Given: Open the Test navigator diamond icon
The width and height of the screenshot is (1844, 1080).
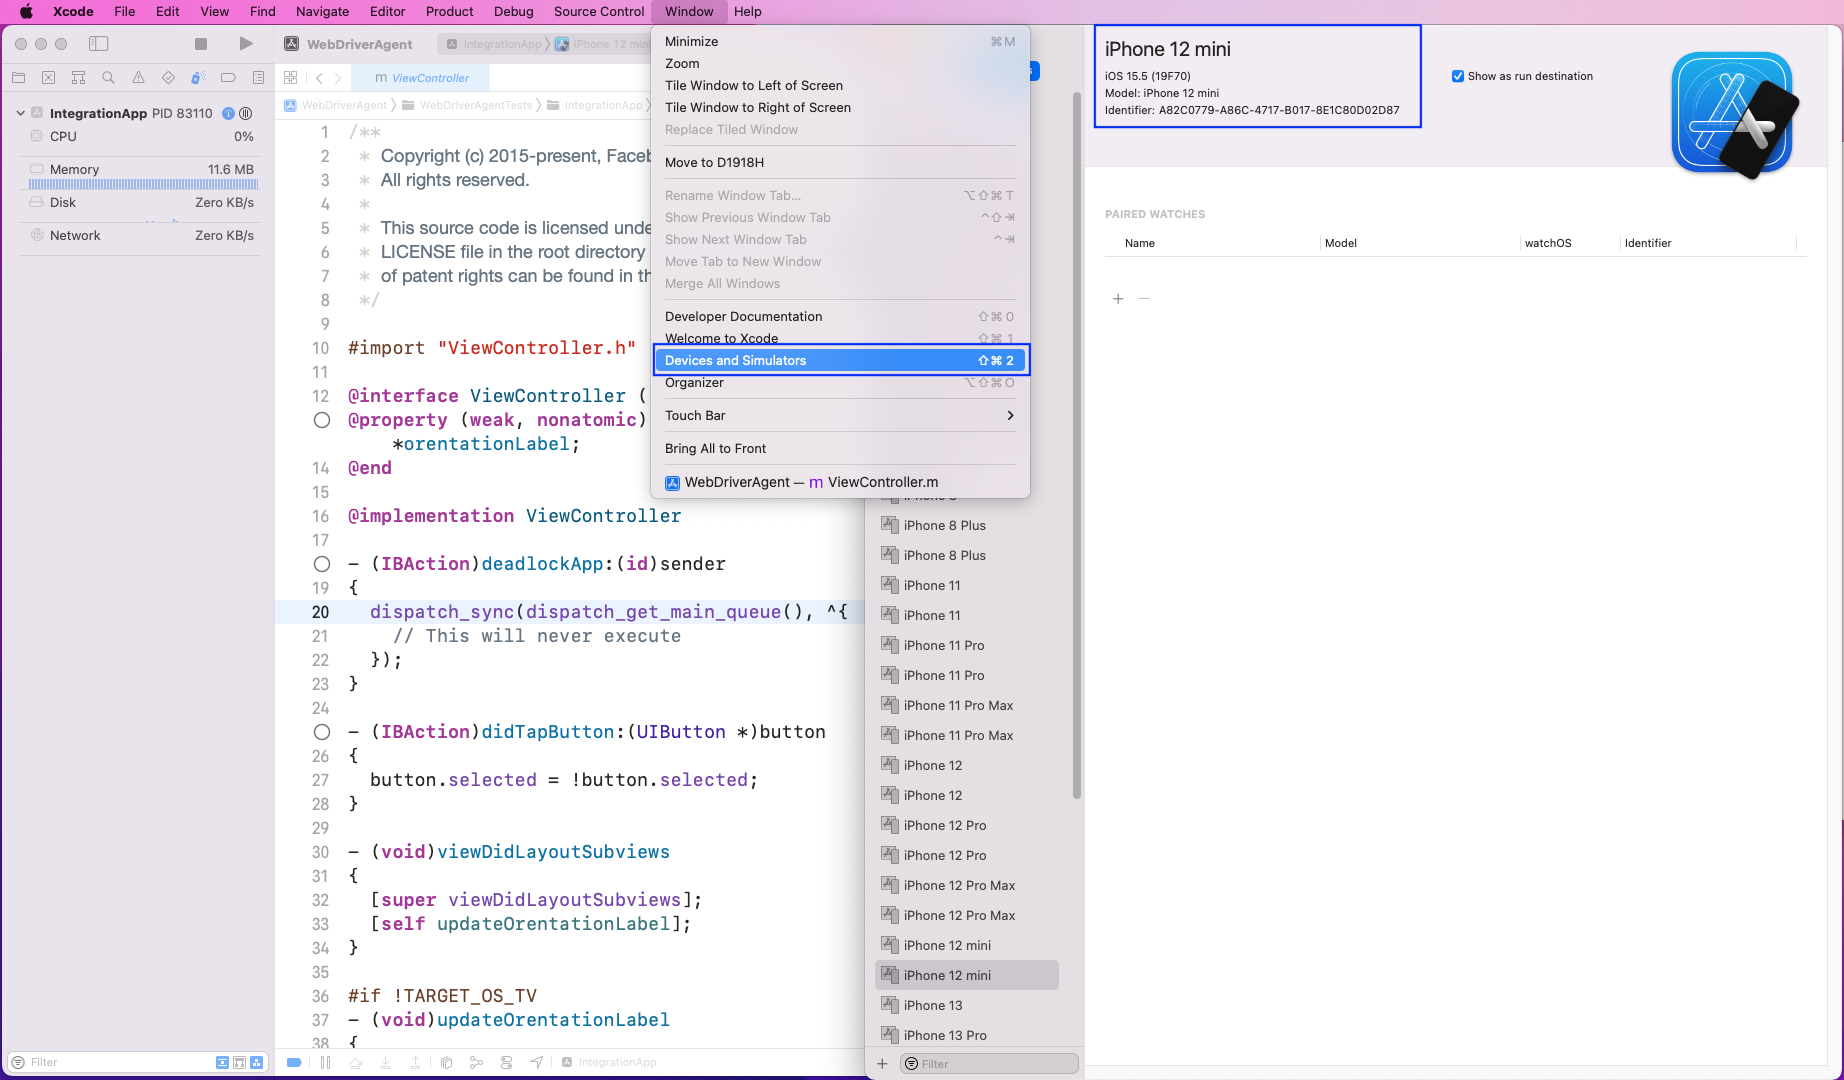Looking at the screenshot, I should pyautogui.click(x=168, y=78).
